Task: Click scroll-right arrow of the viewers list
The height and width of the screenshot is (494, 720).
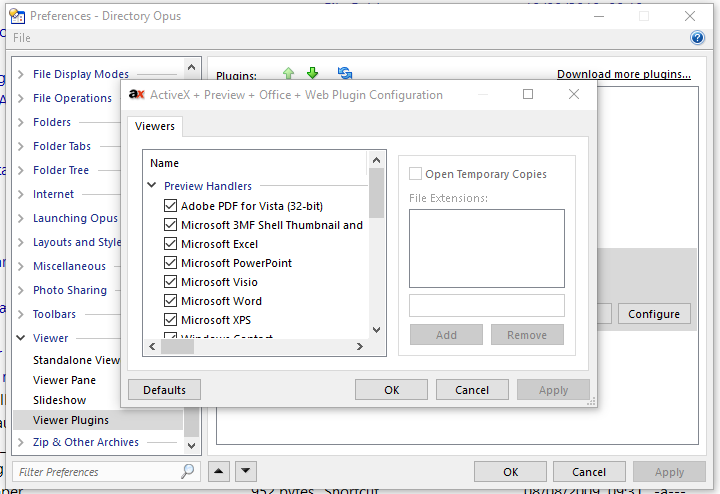Action: click(x=360, y=347)
